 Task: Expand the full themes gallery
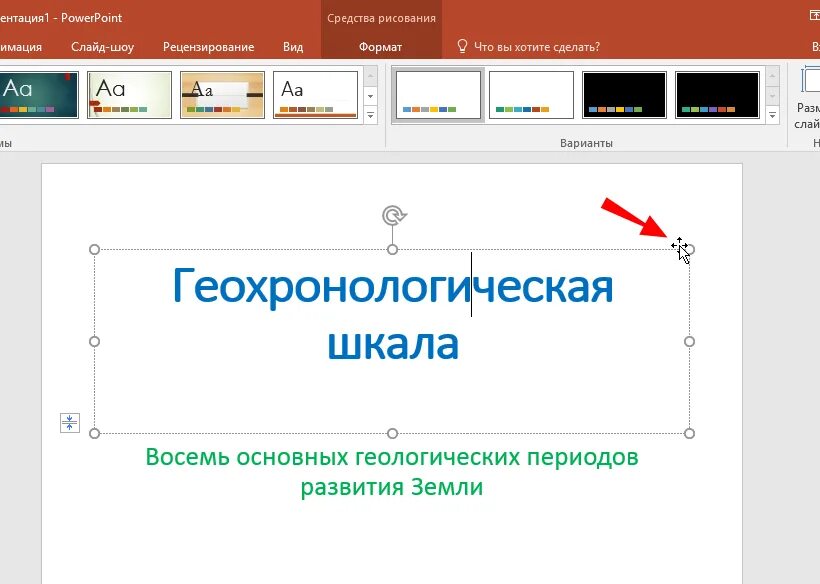click(370, 115)
